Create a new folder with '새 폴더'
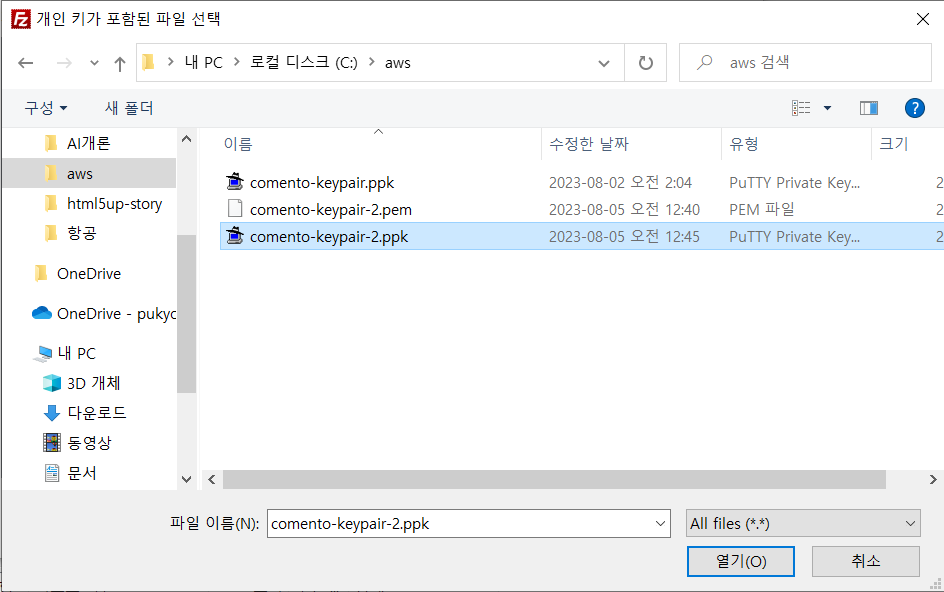The height and width of the screenshot is (592, 944). click(129, 108)
